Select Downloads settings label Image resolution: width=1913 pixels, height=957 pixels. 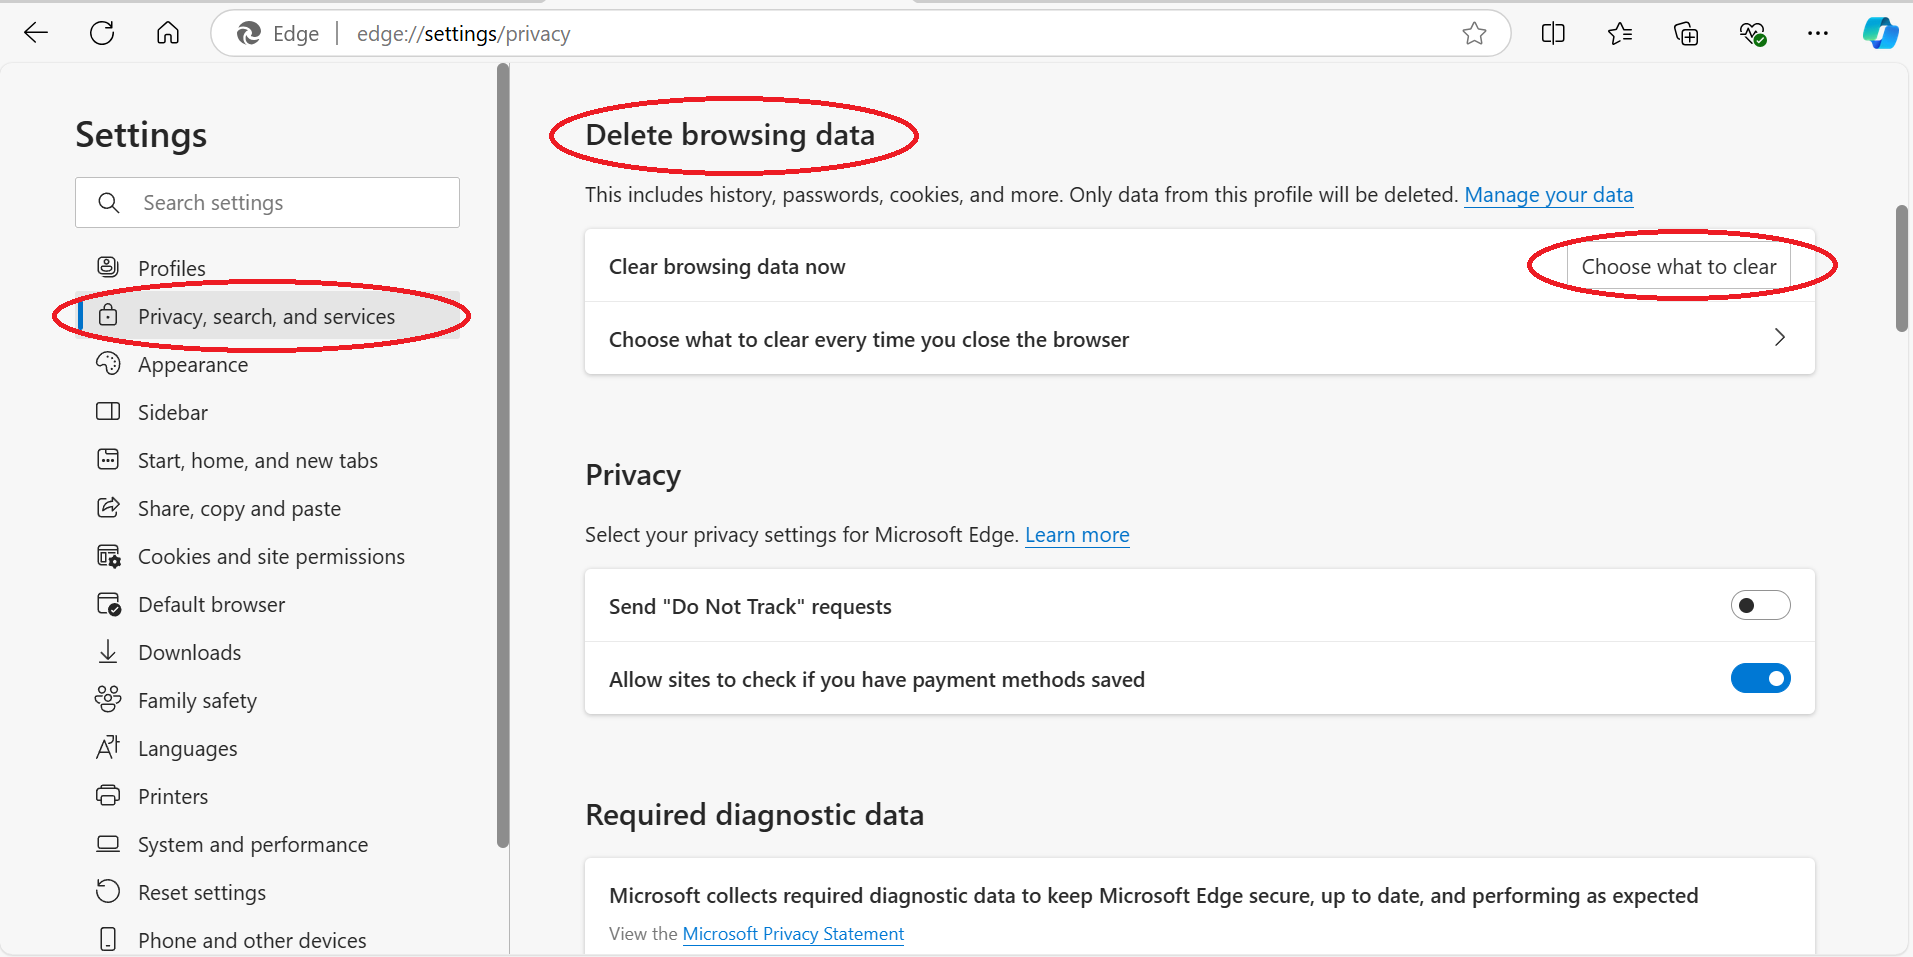click(x=190, y=652)
